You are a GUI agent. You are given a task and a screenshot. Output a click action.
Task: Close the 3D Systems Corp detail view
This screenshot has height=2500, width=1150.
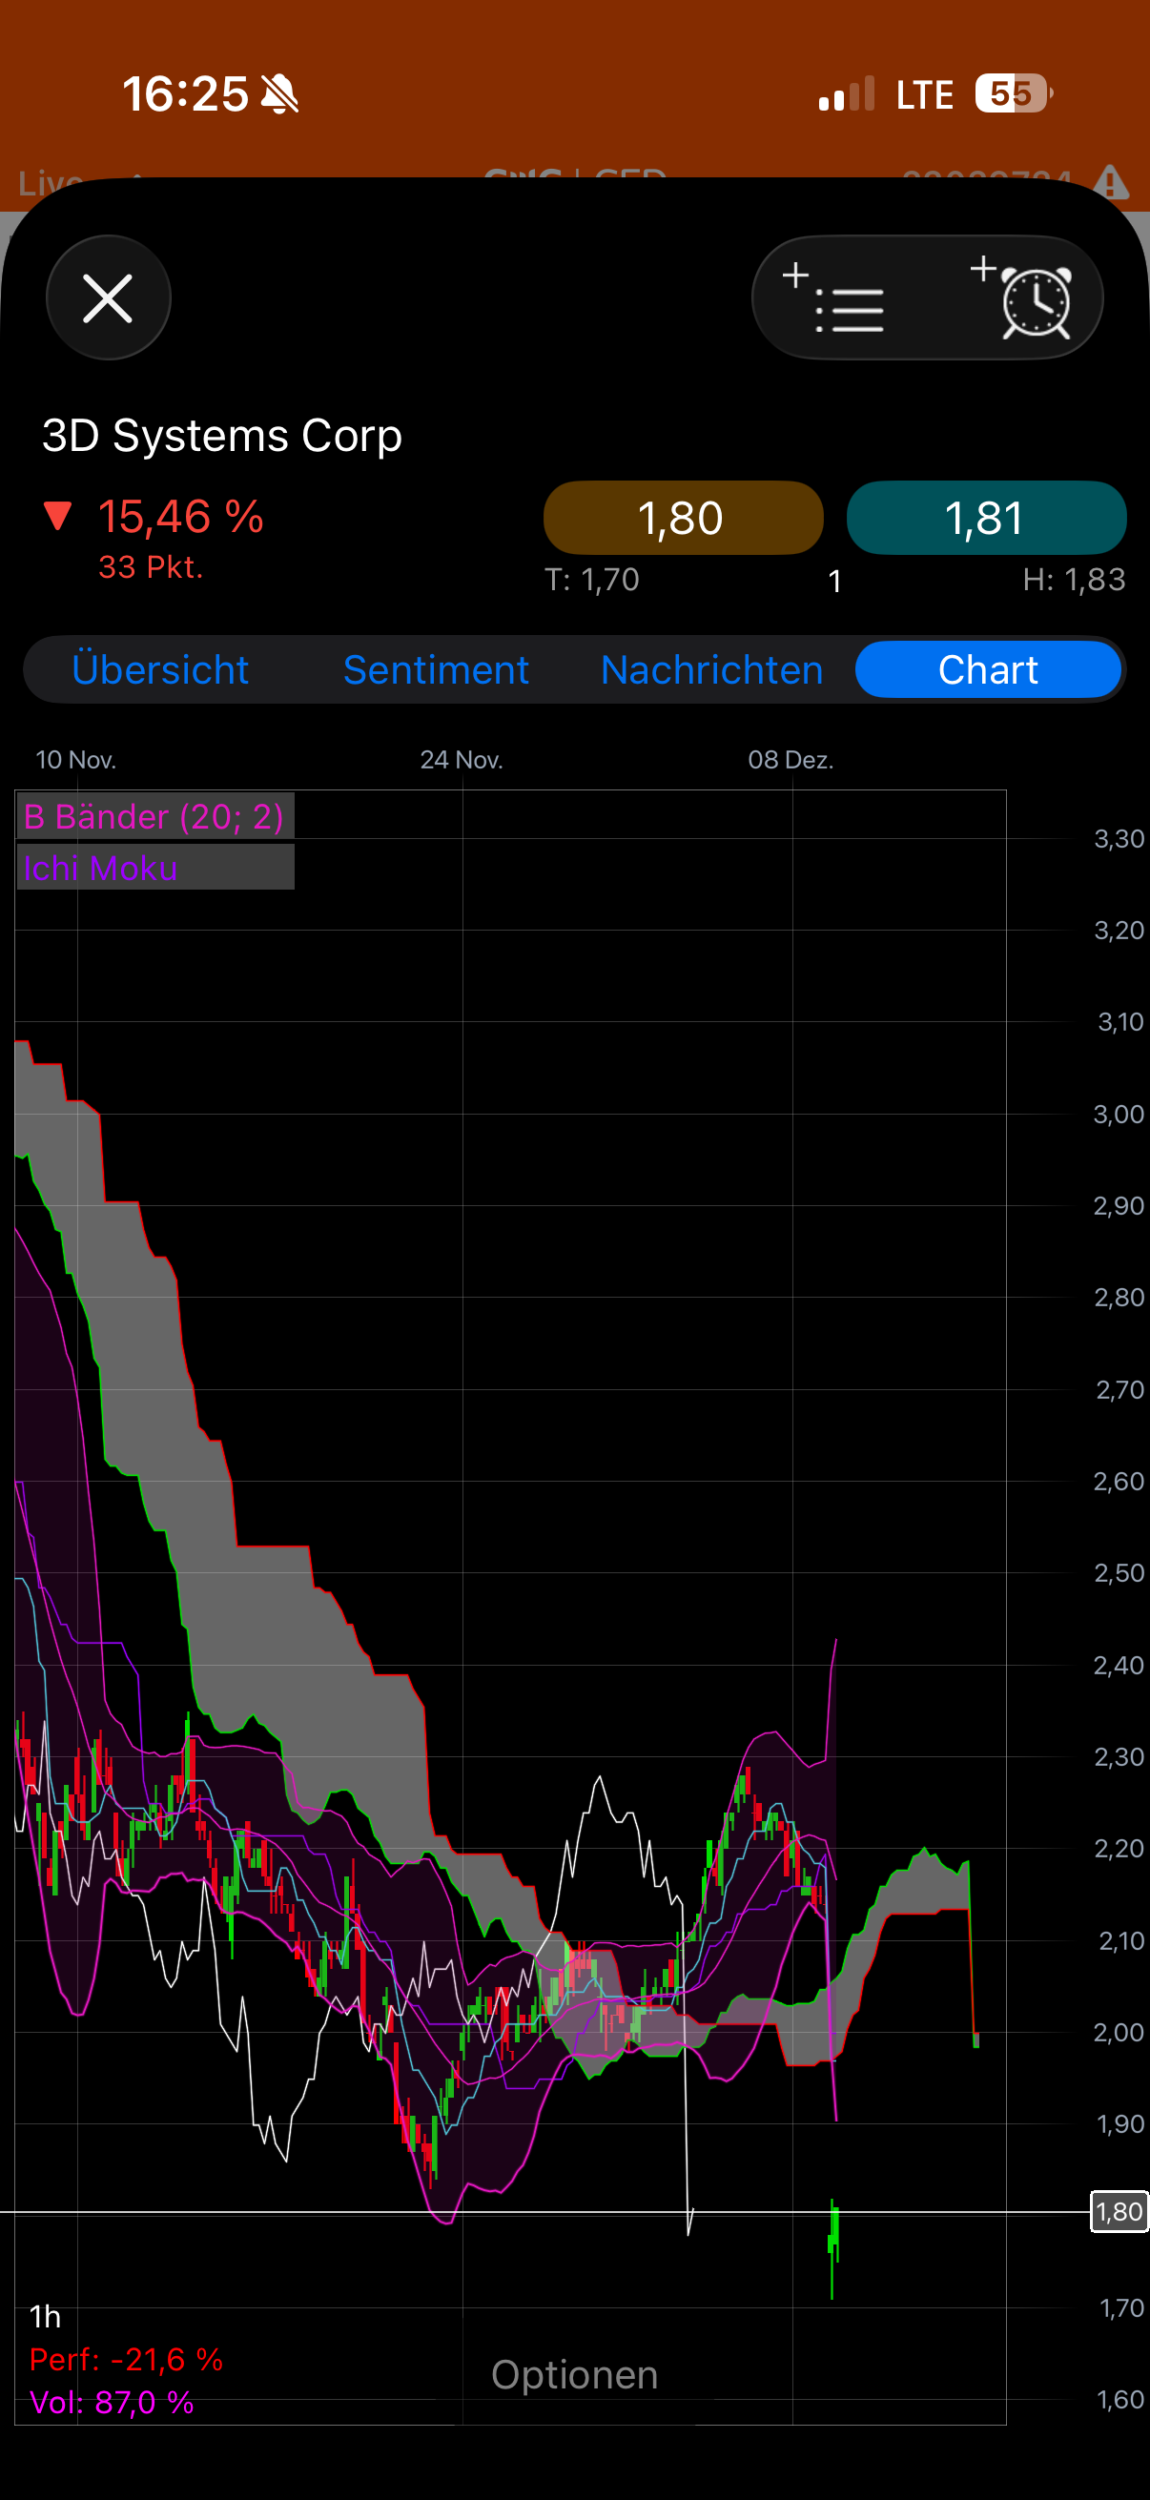click(108, 298)
